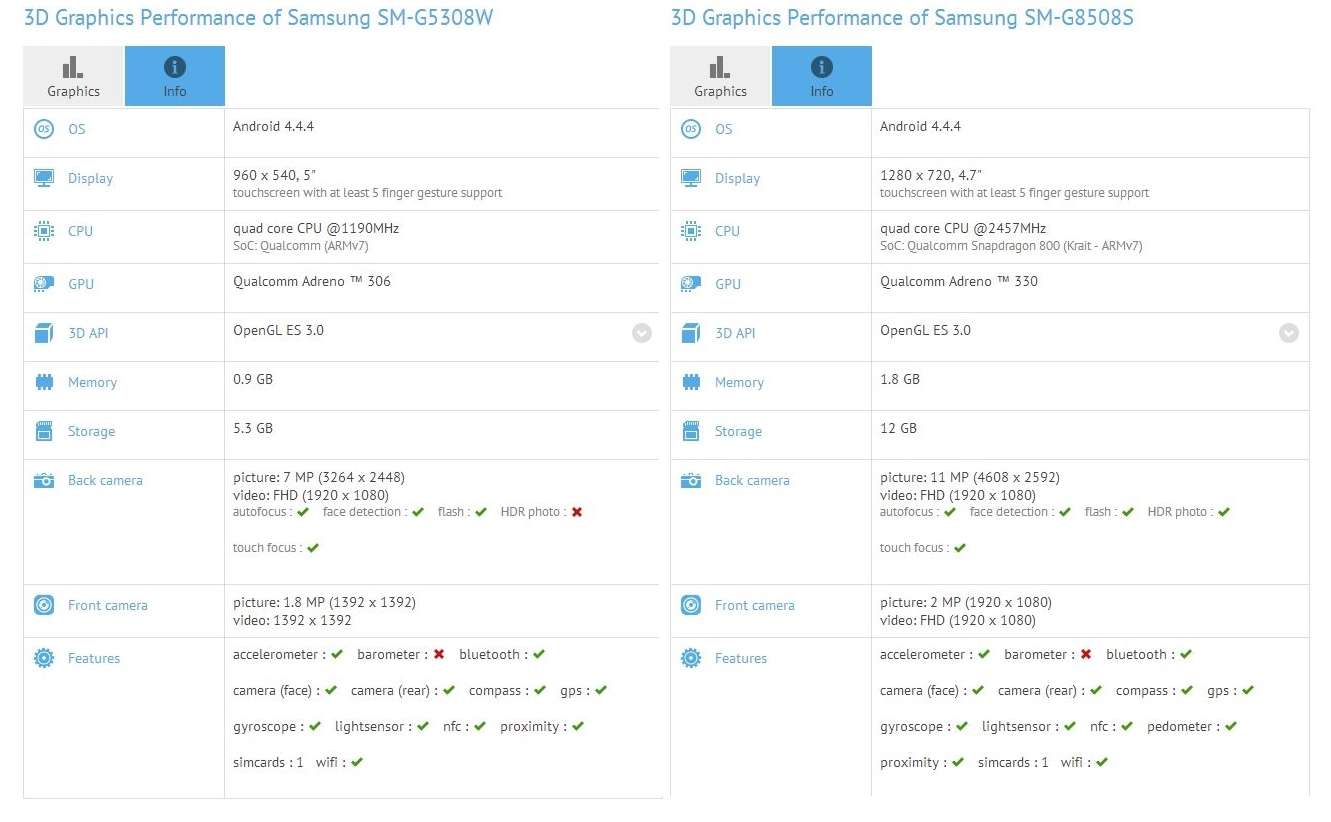Click the Front camera icon for SM-G8508S
The width and height of the screenshot is (1331, 822).
[x=691, y=605]
